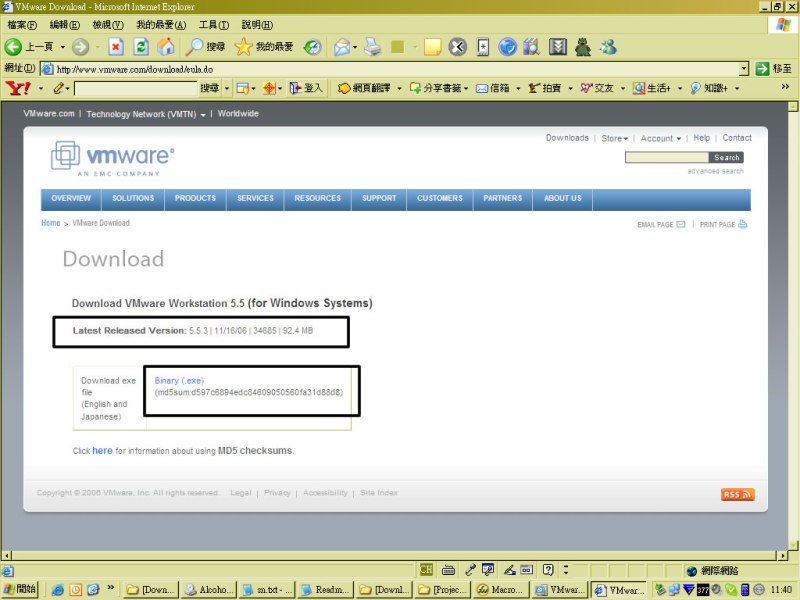The width and height of the screenshot is (800, 600).
Task: Click the Print printer icon
Action: [373, 47]
